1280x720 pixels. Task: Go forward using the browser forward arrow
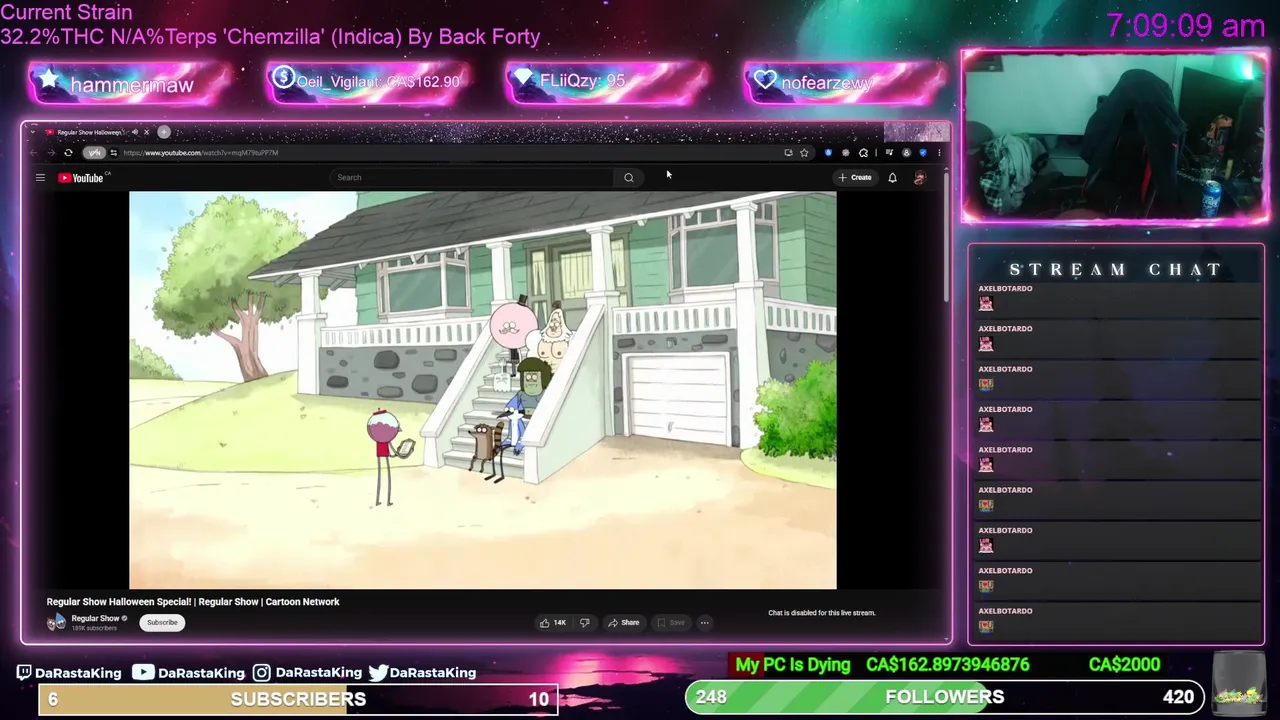(51, 153)
